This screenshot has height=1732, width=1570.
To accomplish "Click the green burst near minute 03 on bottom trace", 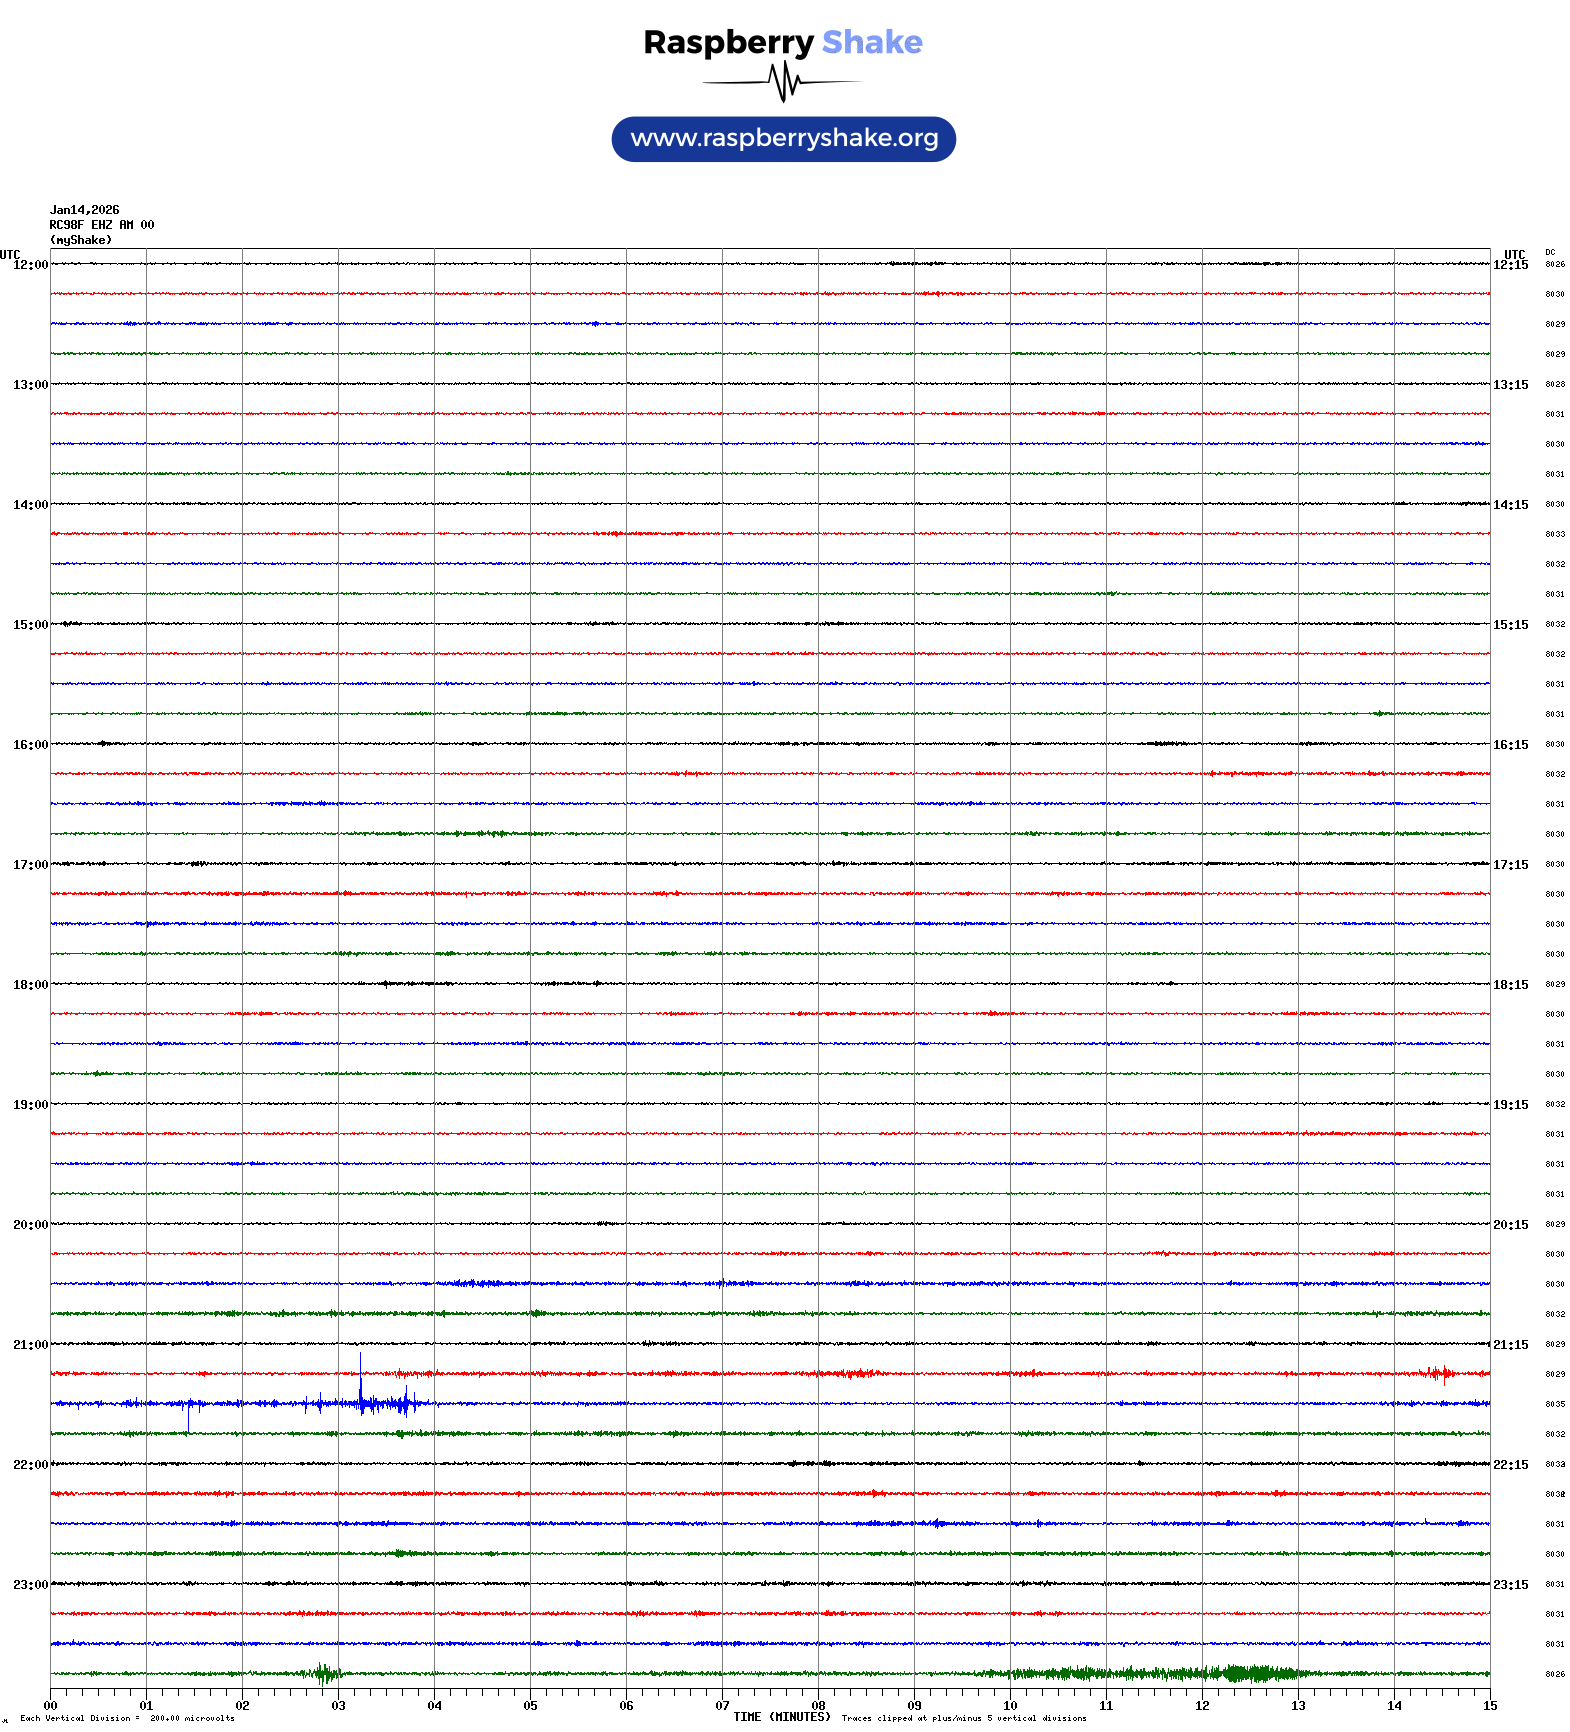I will click(x=322, y=1673).
